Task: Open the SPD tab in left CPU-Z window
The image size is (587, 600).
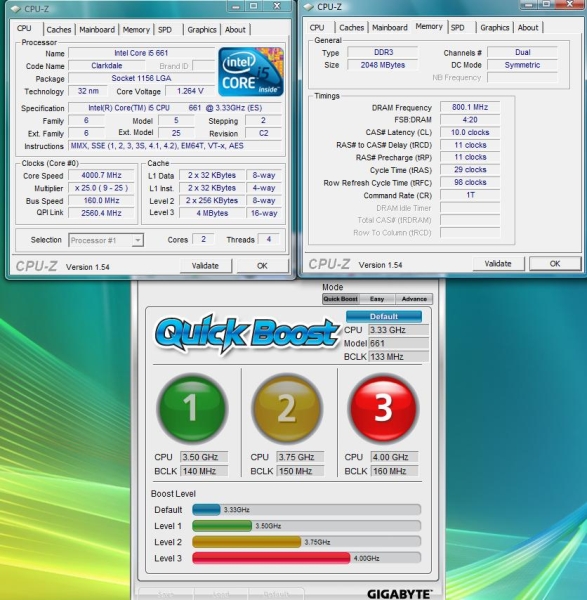Action: [165, 29]
